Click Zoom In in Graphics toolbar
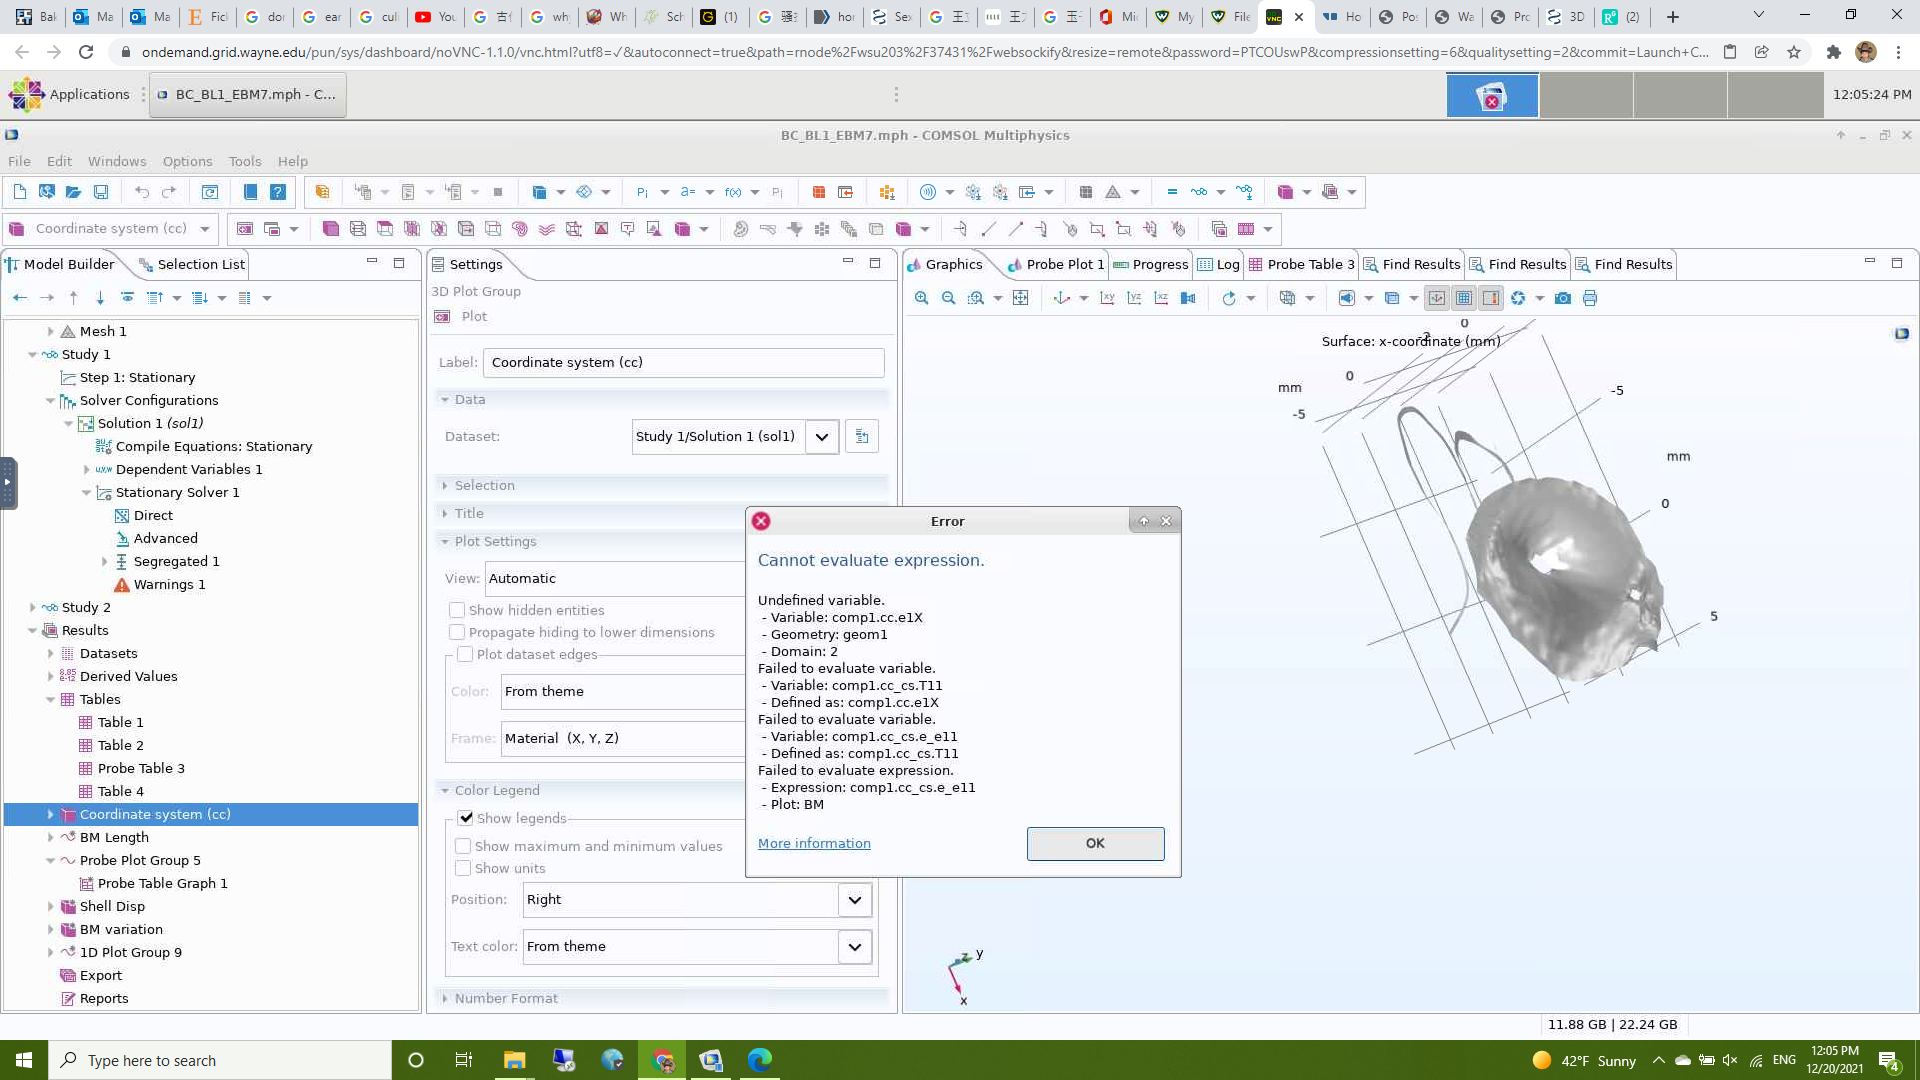Viewport: 1920px width, 1080px height. (x=921, y=298)
